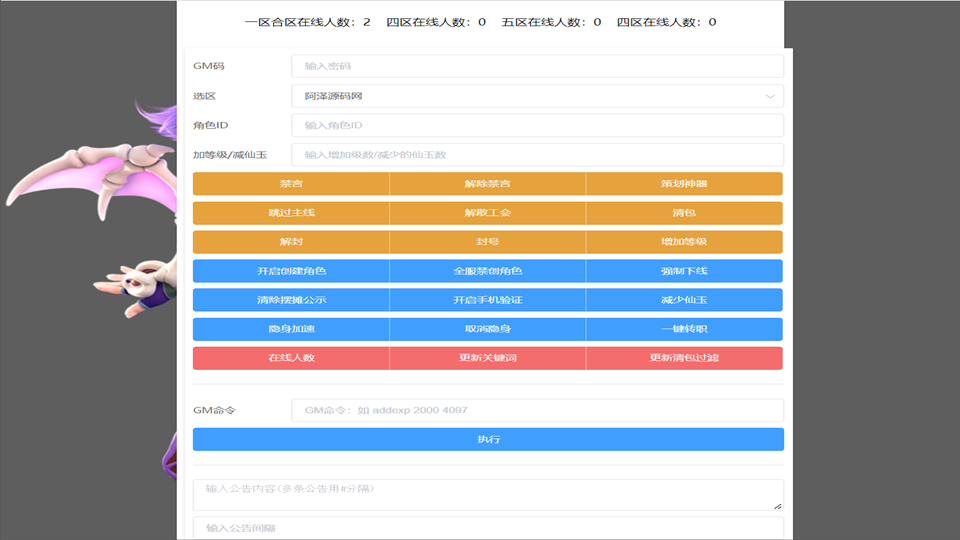Screen dimensions: 960x540
Task: Click the 加等级/减仙玉 amount field
Action: 537,155
